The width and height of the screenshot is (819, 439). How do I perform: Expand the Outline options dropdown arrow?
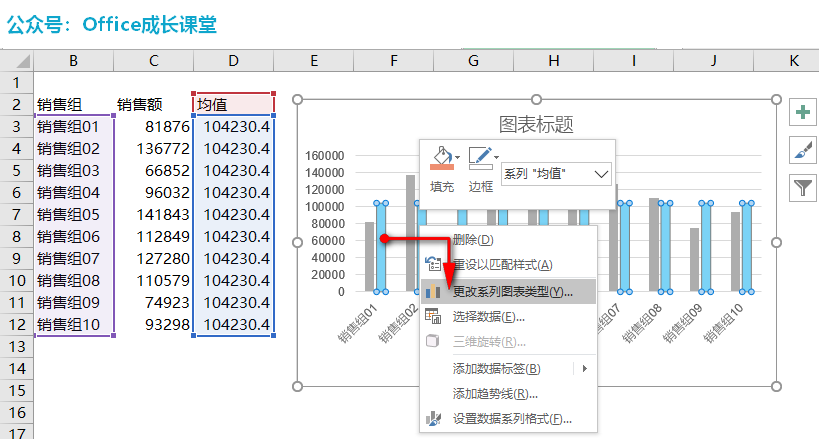pos(496,157)
